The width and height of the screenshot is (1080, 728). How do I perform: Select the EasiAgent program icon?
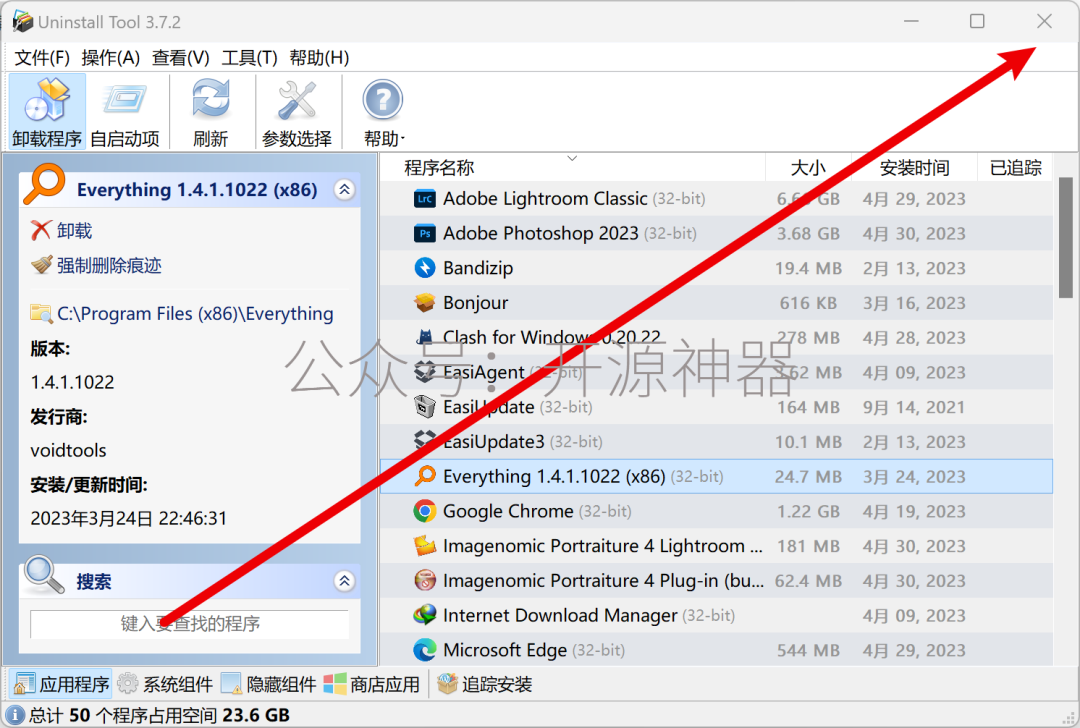click(x=425, y=372)
